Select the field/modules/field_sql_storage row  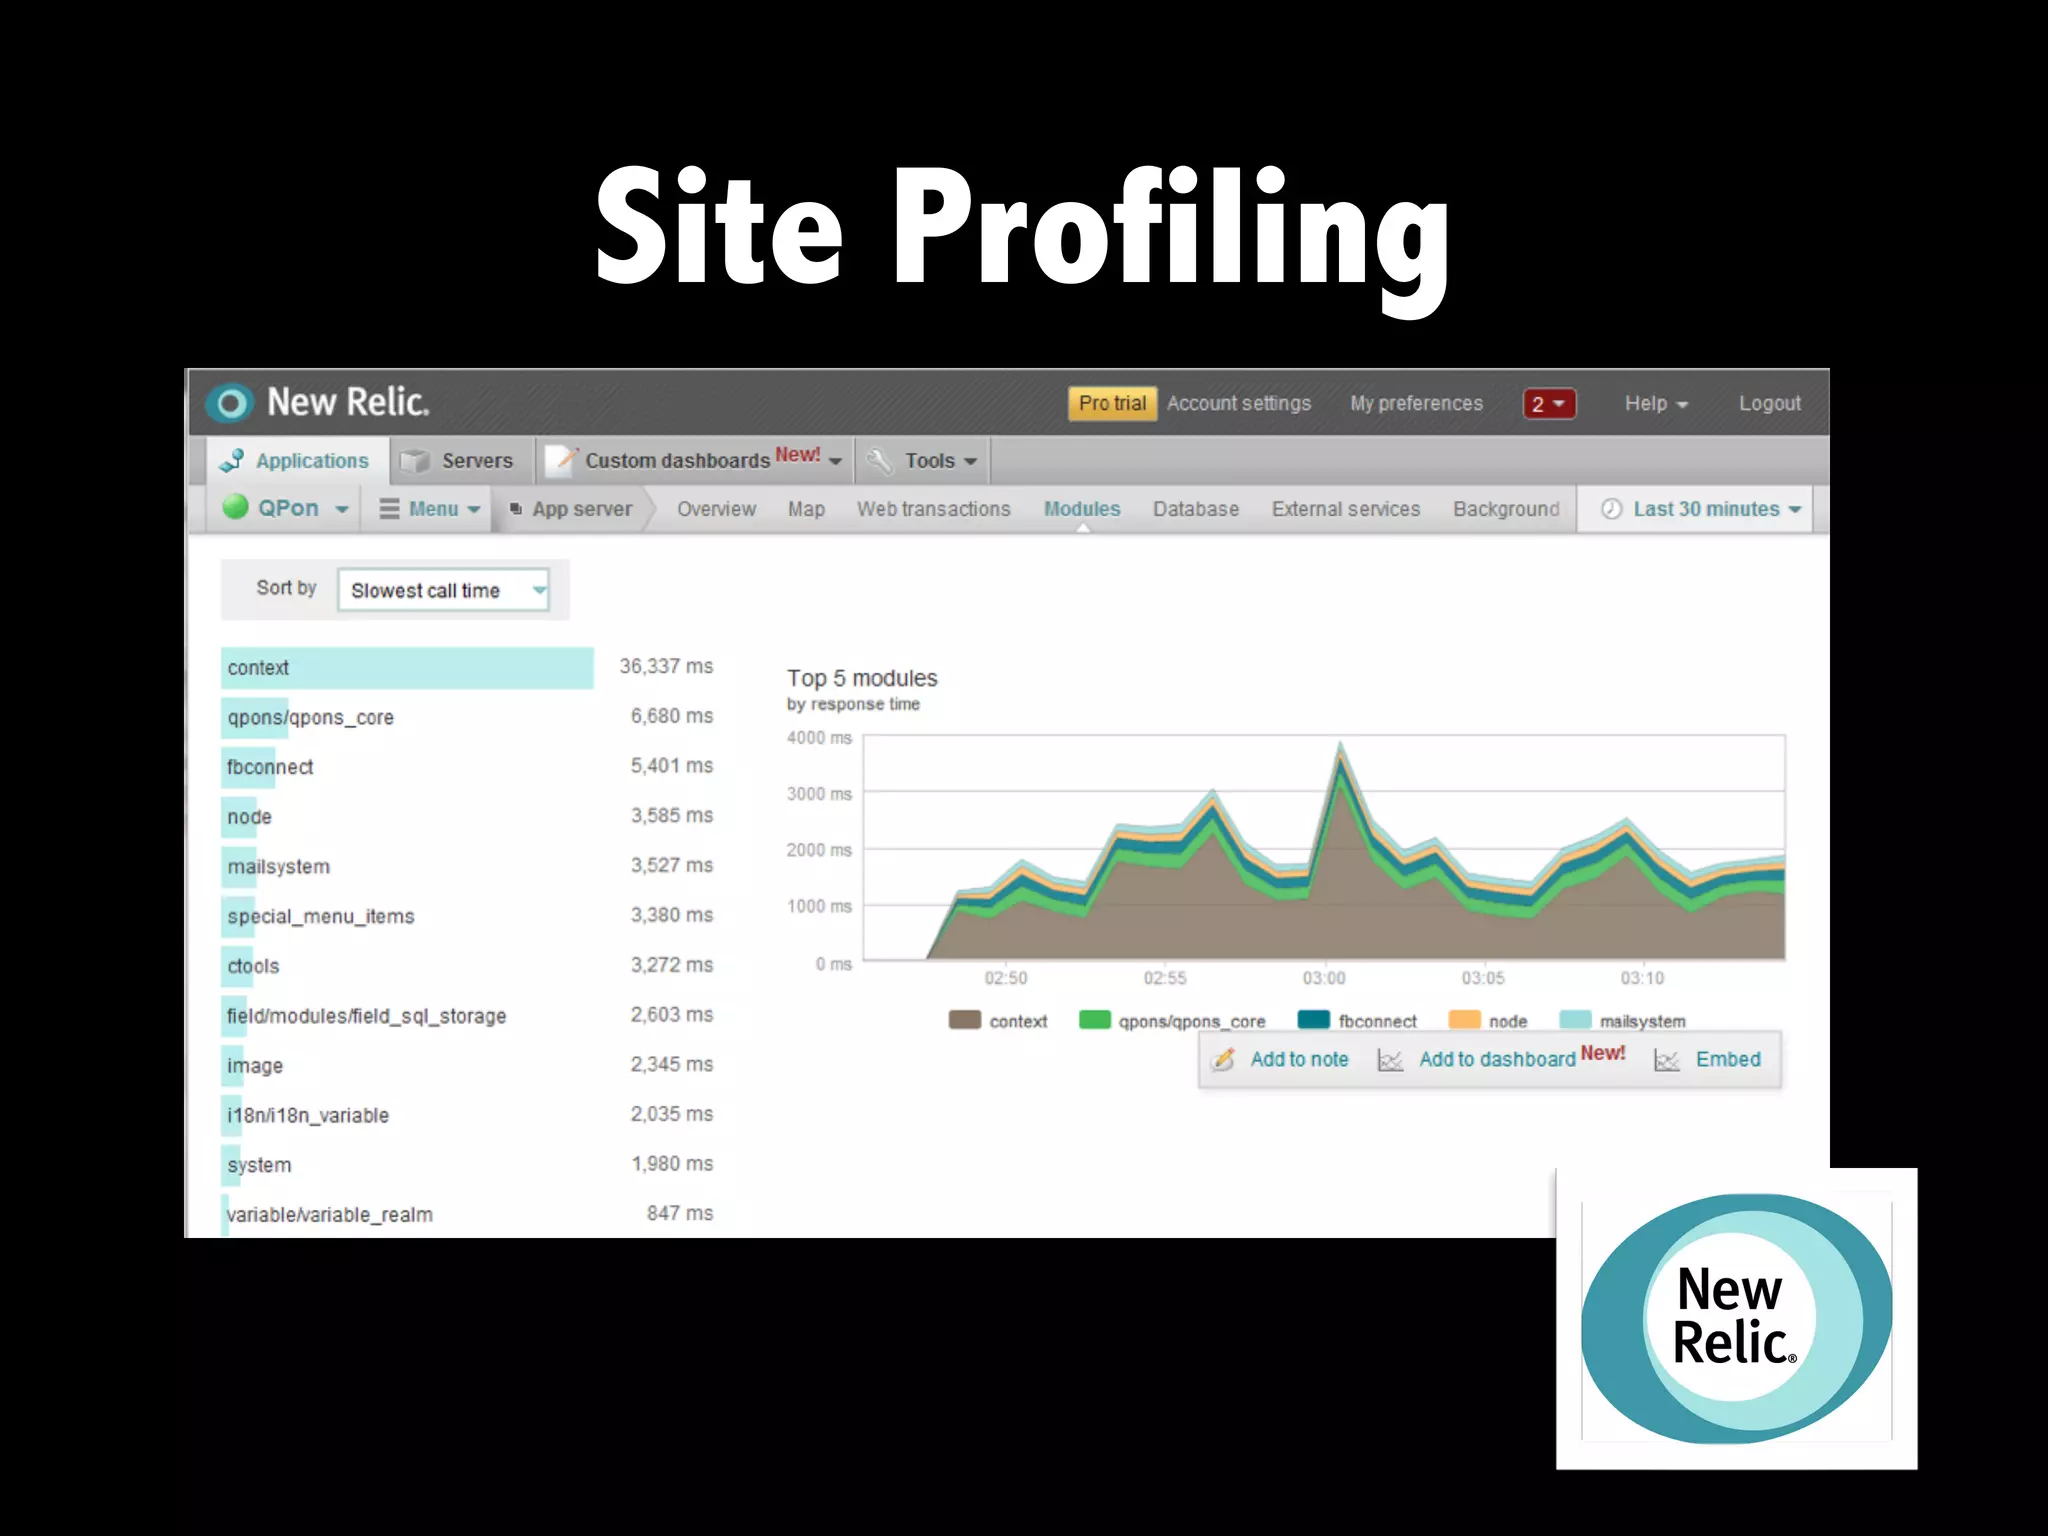click(468, 1015)
